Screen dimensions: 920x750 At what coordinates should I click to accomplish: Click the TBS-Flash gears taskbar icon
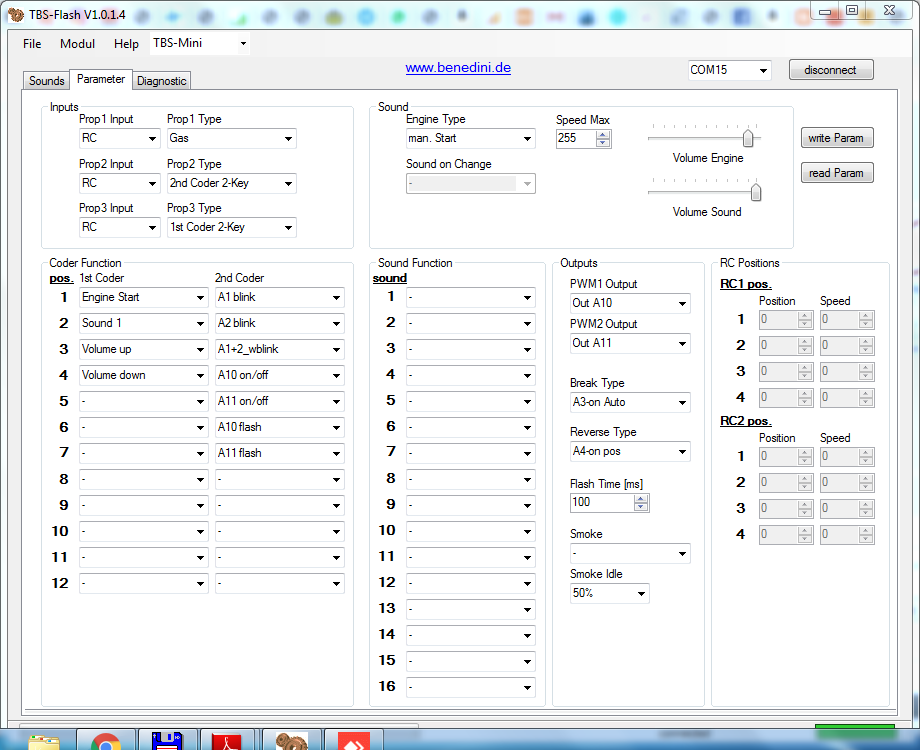292,742
